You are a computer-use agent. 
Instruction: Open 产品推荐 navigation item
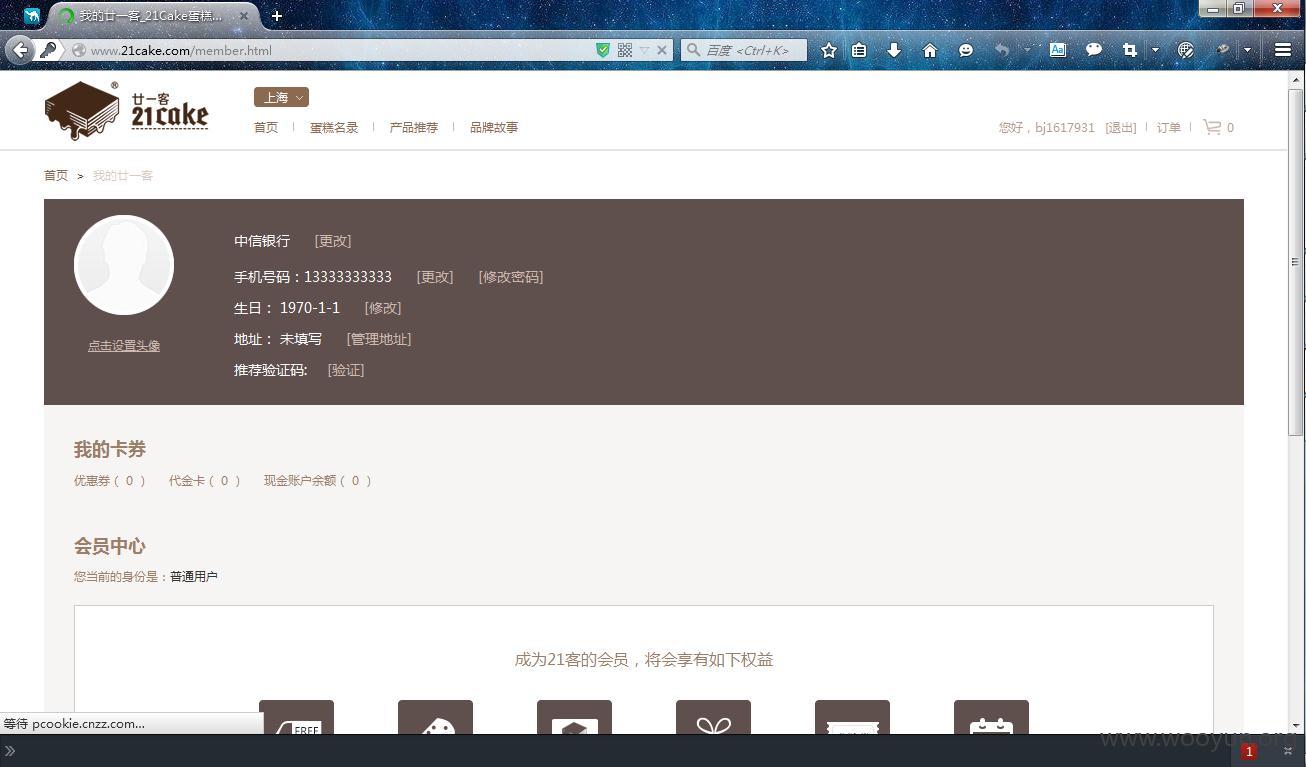click(x=414, y=127)
